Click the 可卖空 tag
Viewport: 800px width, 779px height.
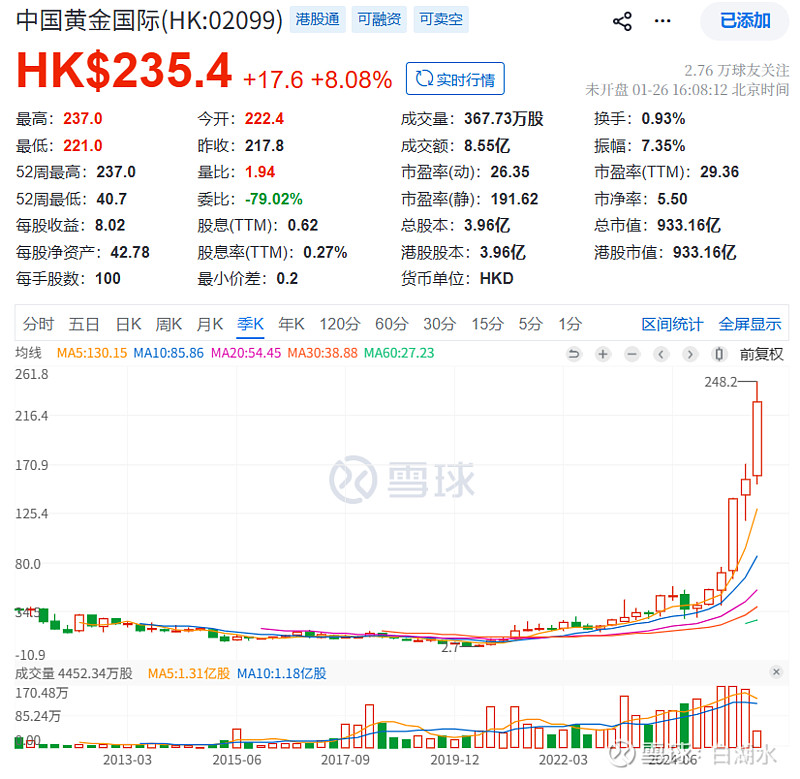[441, 19]
